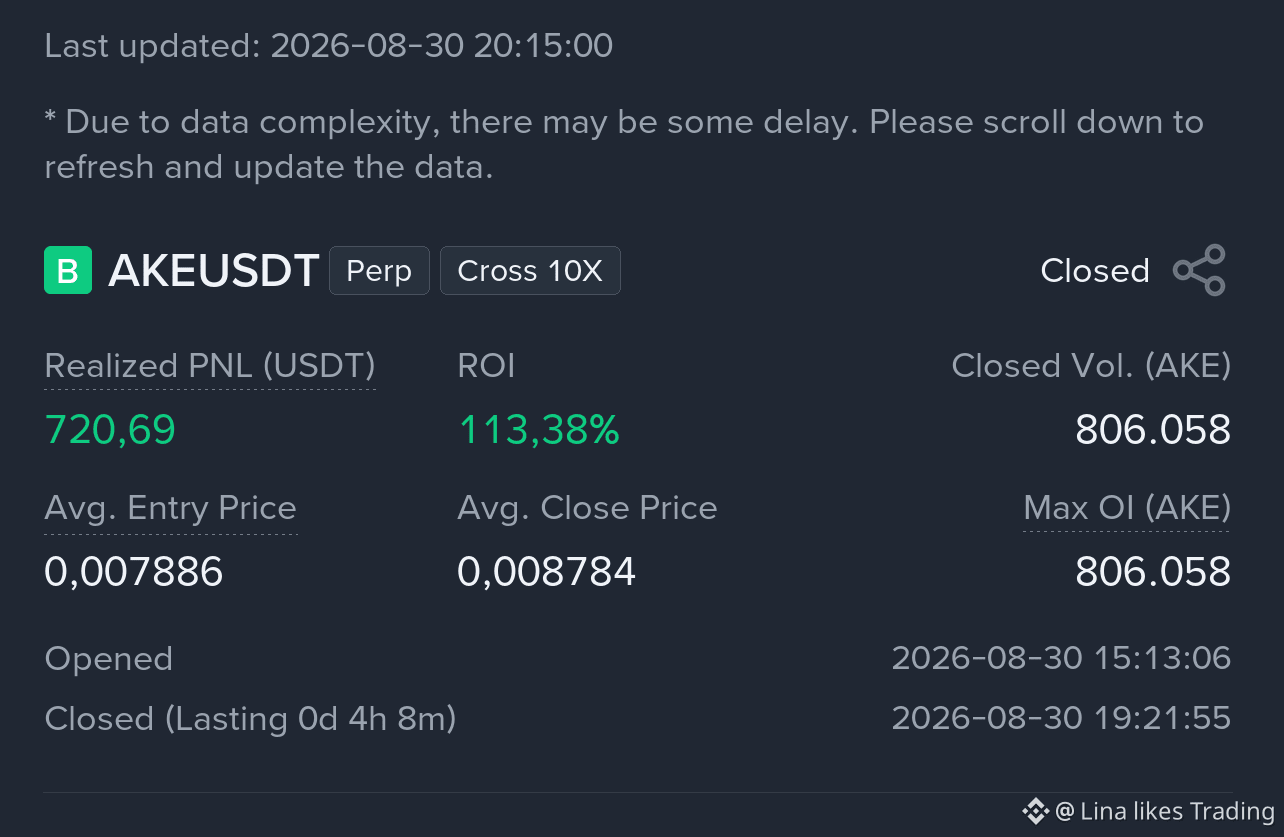The height and width of the screenshot is (837, 1284).
Task: Click the 113,38% ROI value
Action: [538, 430]
